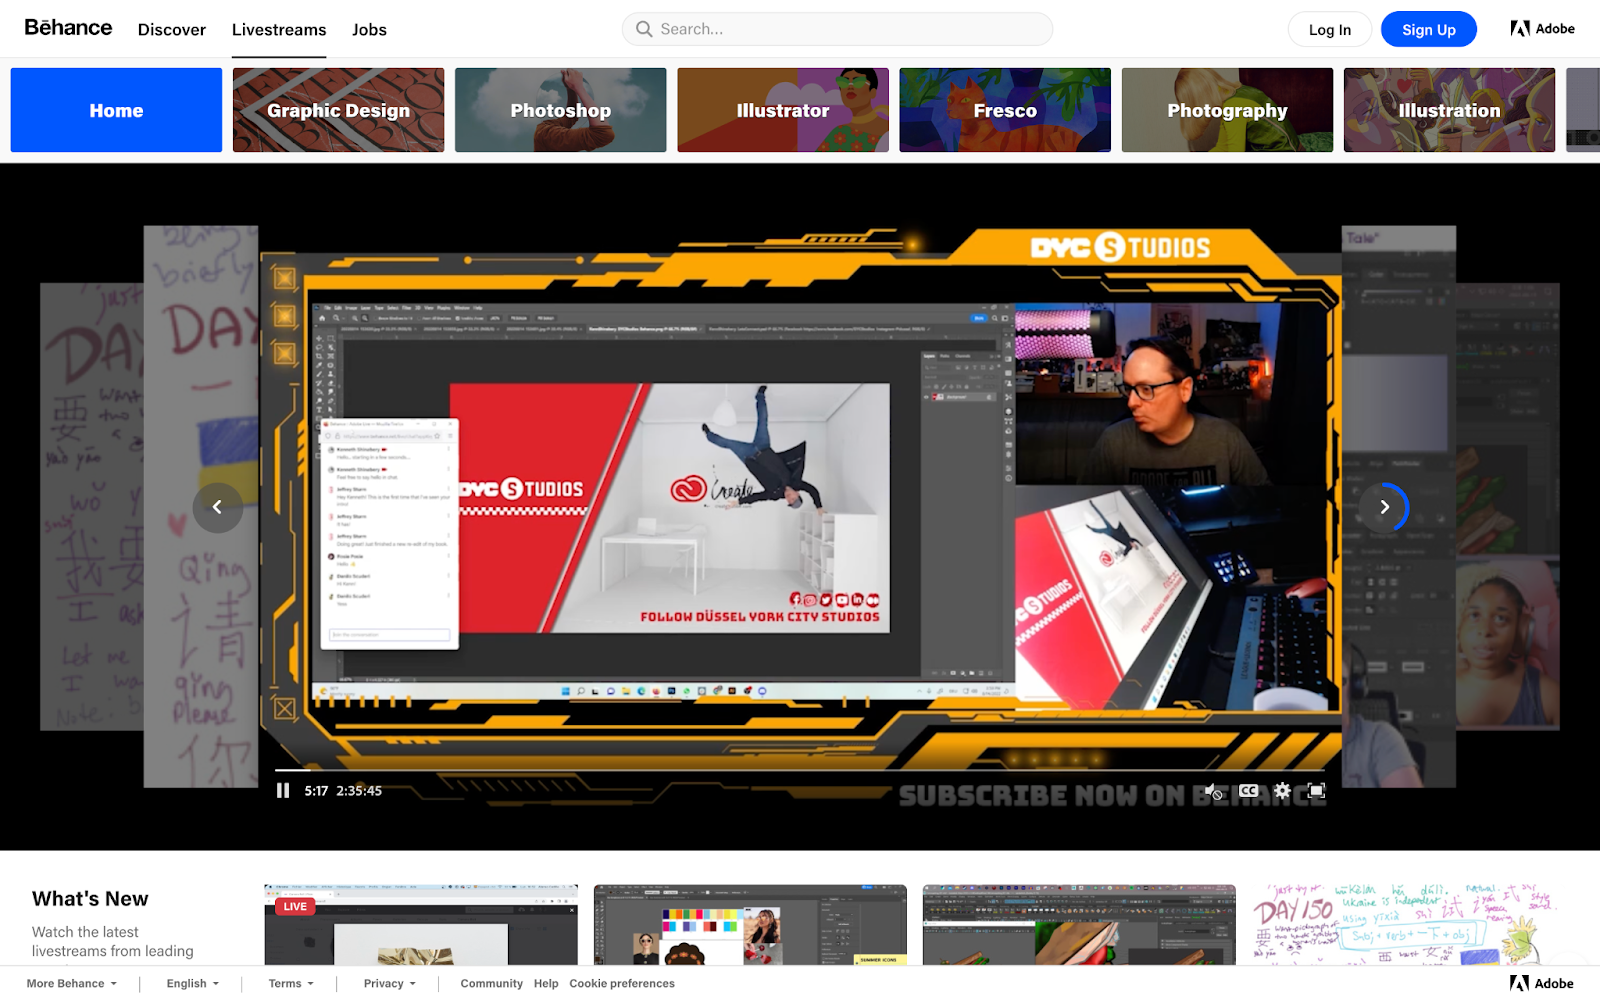Go to the Jobs page
The width and height of the screenshot is (1600, 1000).
(x=369, y=30)
